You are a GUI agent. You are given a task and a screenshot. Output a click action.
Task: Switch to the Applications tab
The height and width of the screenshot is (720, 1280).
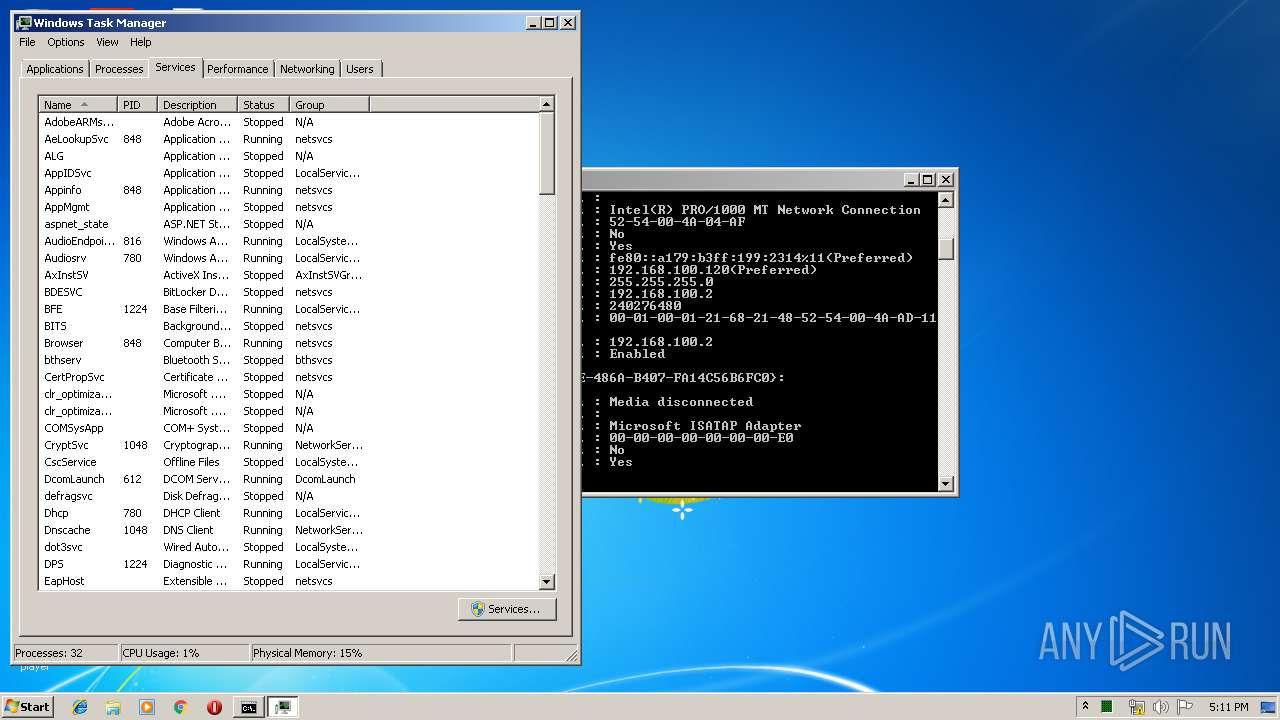coord(55,69)
